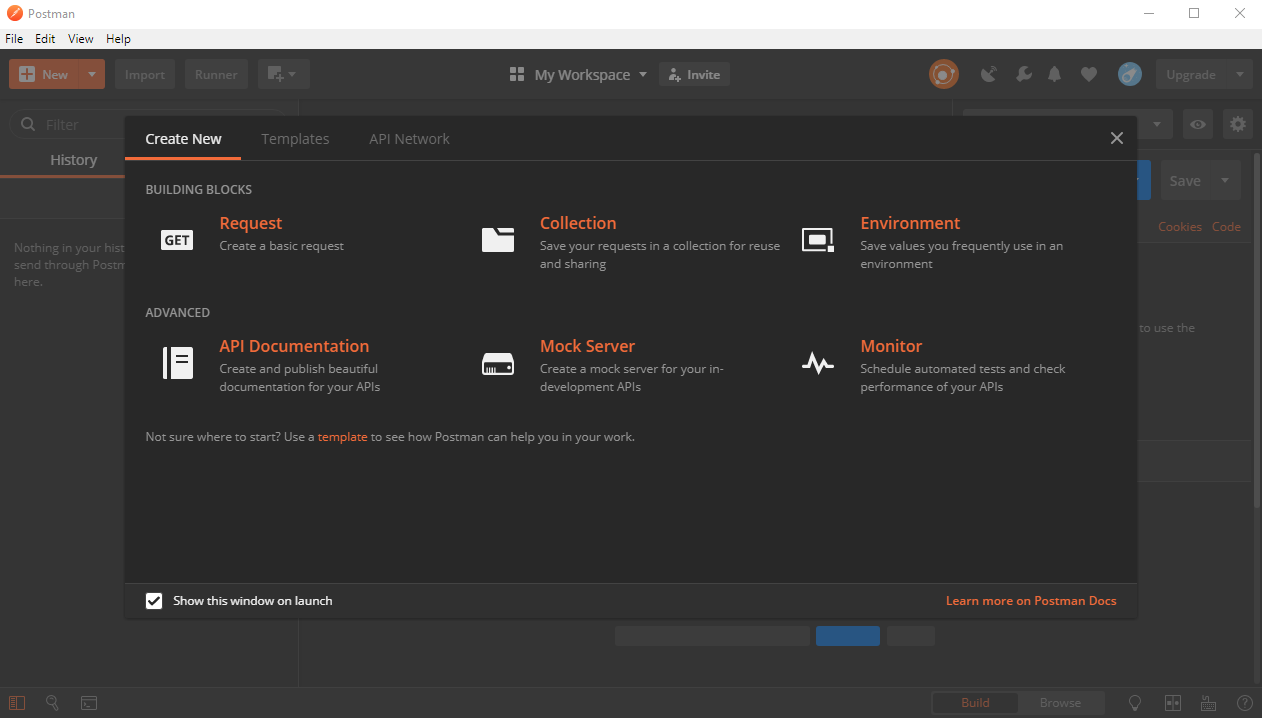Click the heart icon in header

pos(1089,74)
